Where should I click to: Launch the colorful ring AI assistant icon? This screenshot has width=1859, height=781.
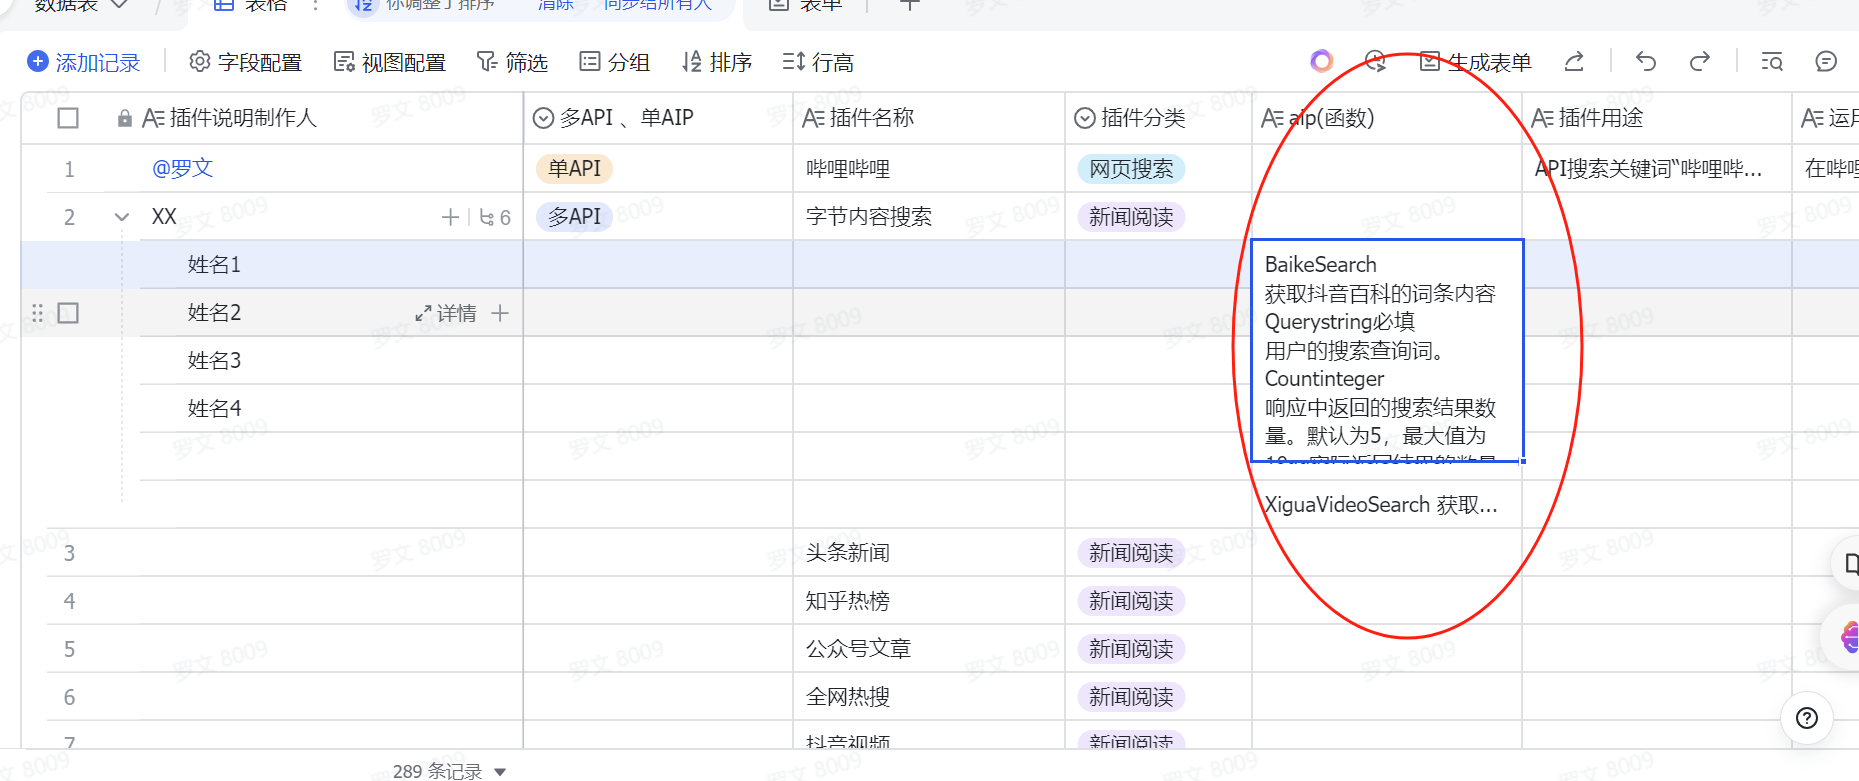[1322, 61]
